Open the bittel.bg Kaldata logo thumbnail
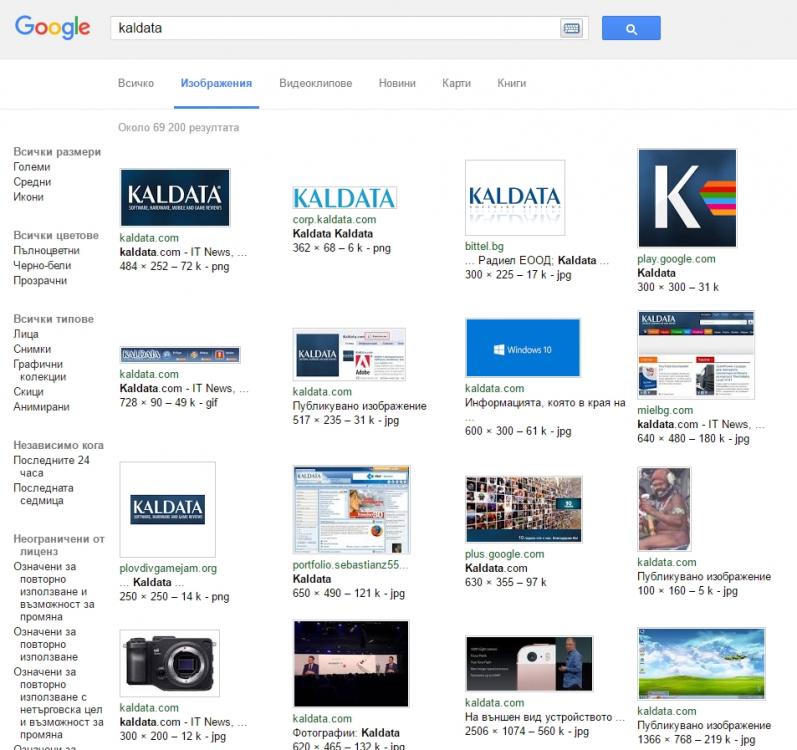Screen dimensions: 797x750 click(x=515, y=198)
